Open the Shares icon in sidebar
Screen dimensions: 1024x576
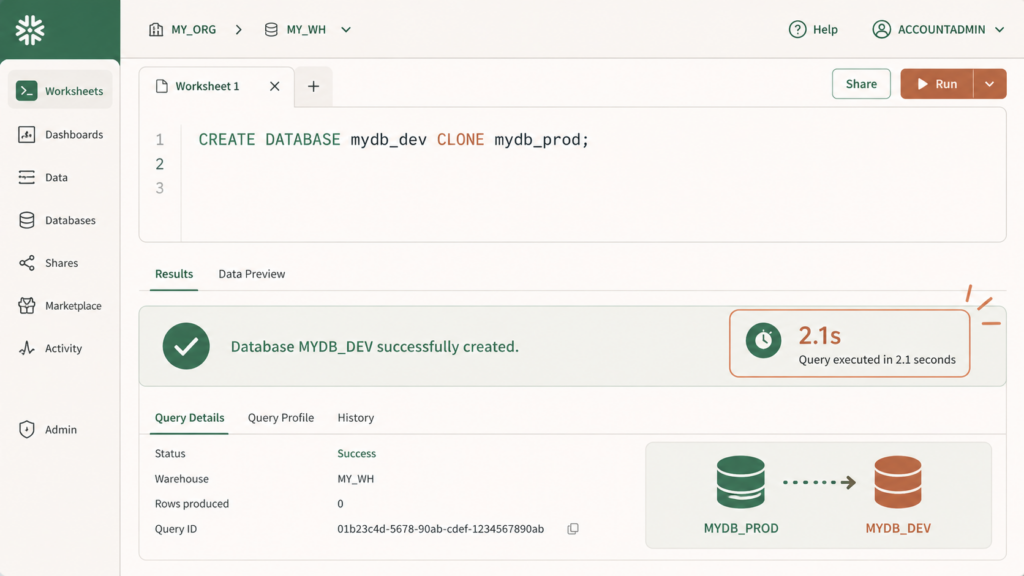(27, 263)
